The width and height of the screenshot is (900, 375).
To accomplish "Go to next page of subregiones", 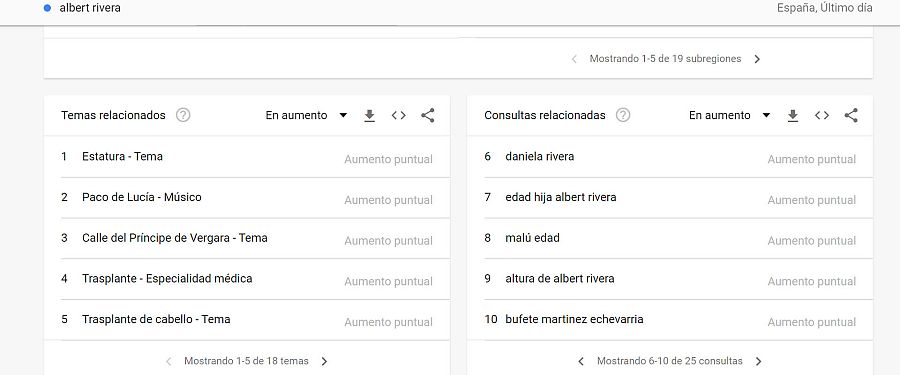I will point(757,59).
